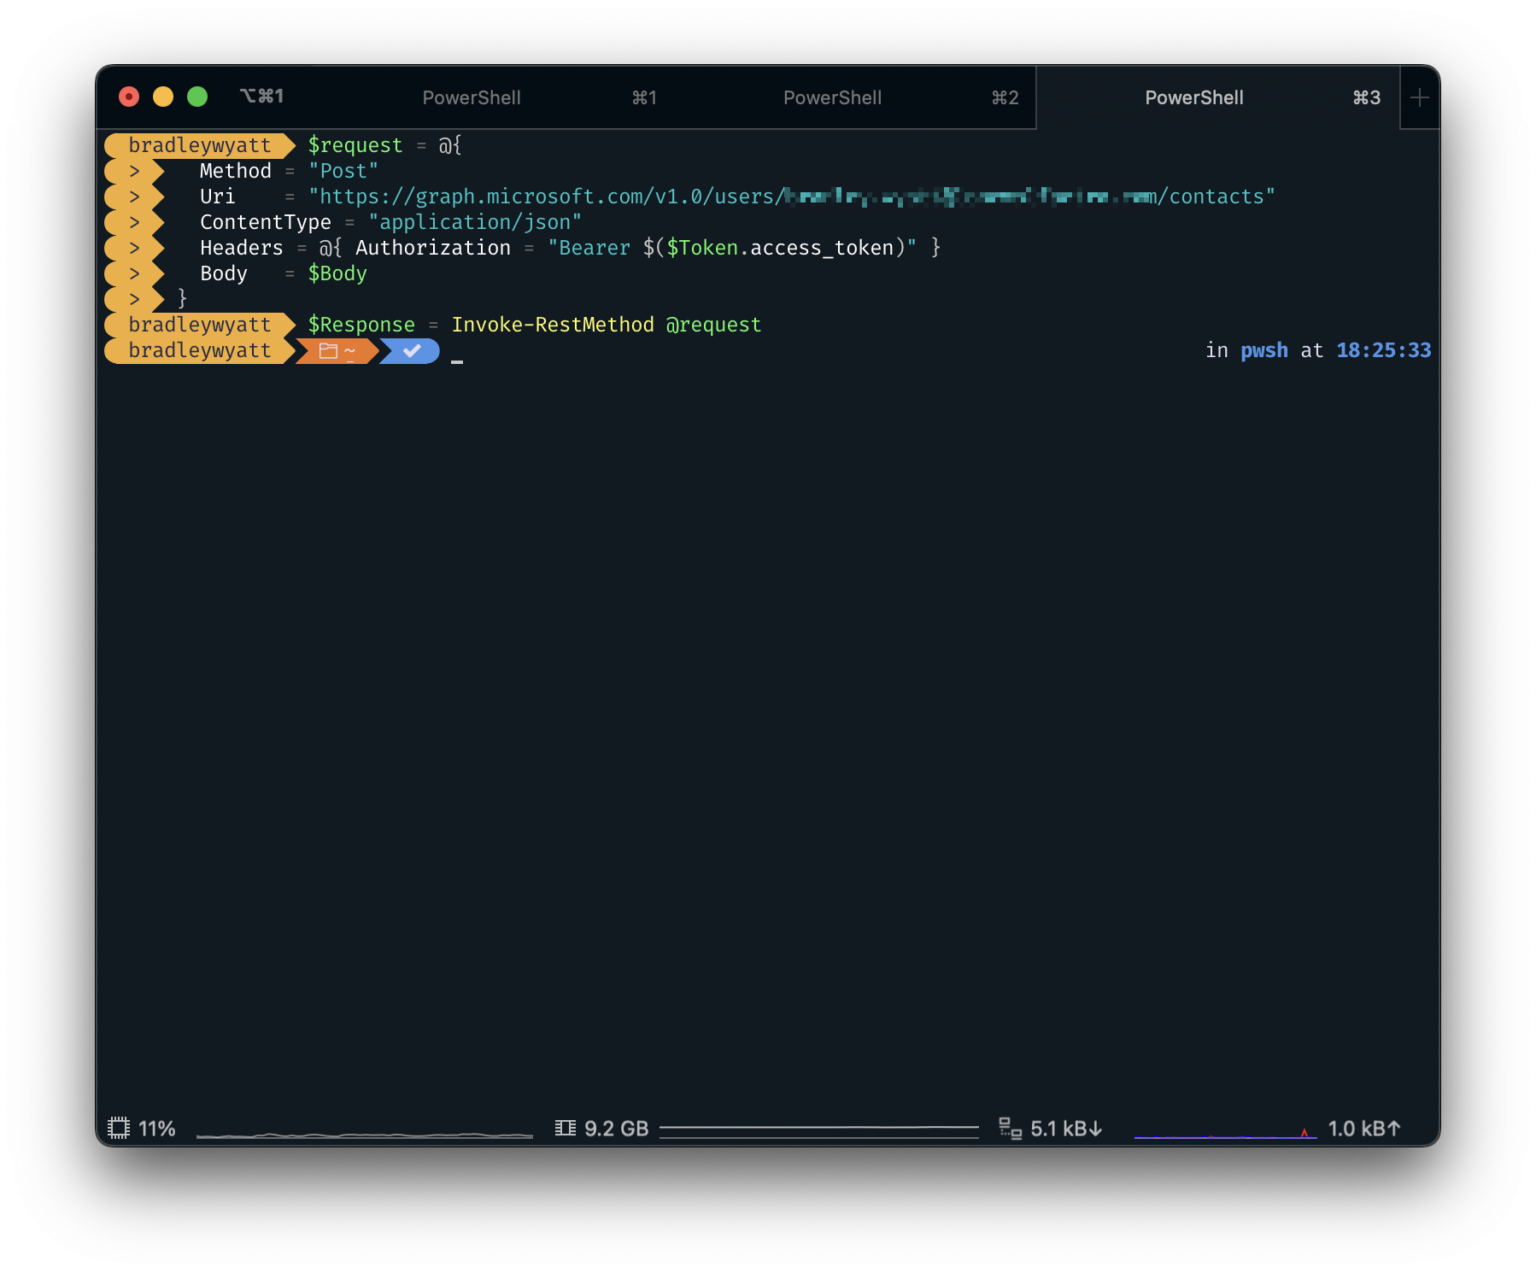This screenshot has width=1536, height=1273.
Task: Click the $Body variable value
Action: tap(337, 273)
